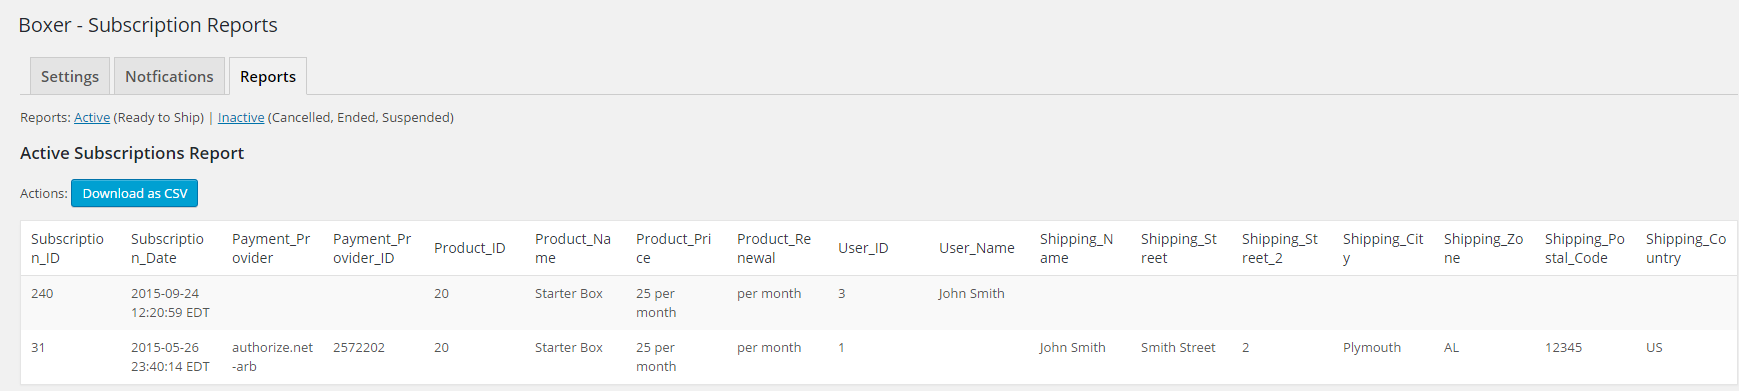Download the report as CSV
The image size is (1739, 391).
click(x=134, y=193)
